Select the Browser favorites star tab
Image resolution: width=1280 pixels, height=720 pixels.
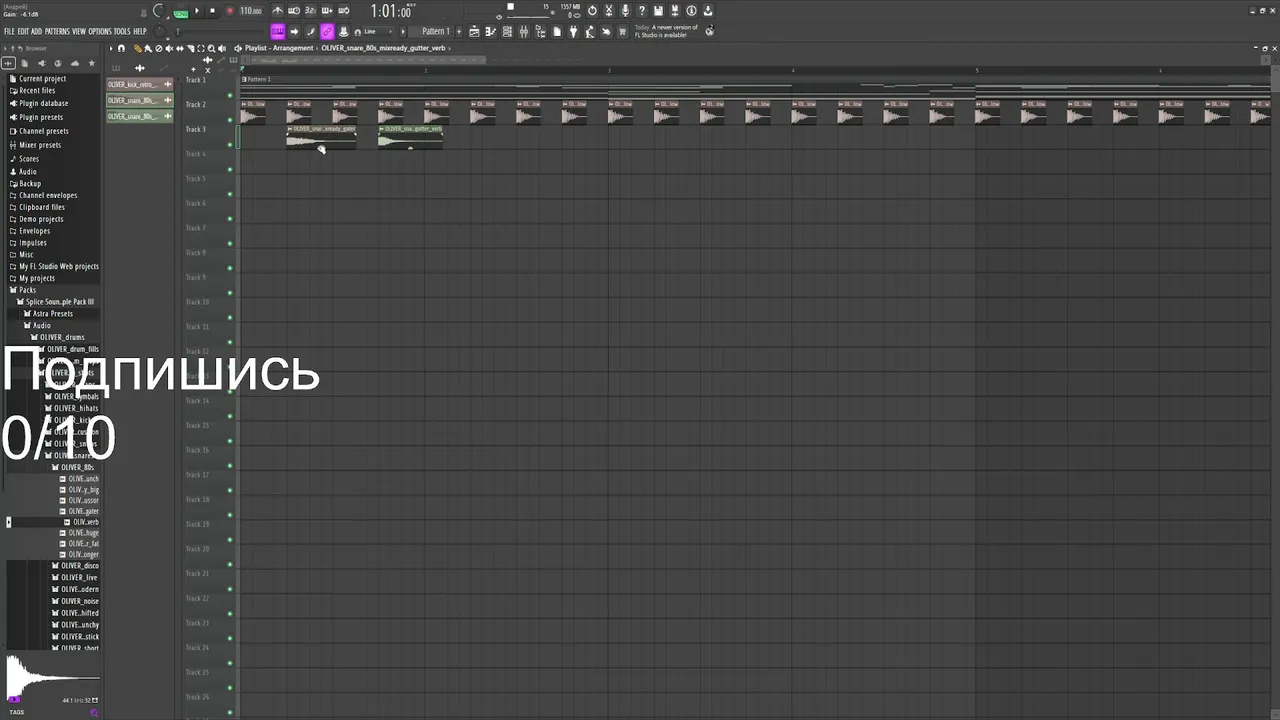pos(91,63)
